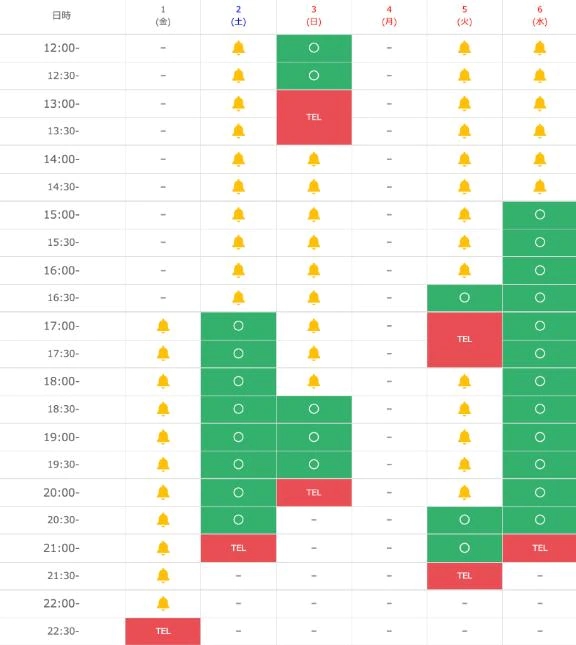Click the TEL cell Saturday at 21:00
Viewport: 576px width, 645px height.
pos(238,548)
